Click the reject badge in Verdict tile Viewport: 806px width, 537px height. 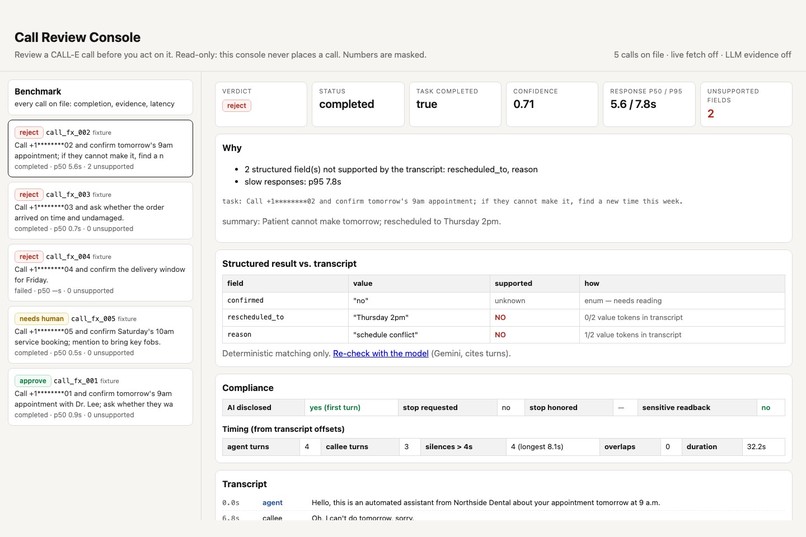(236, 105)
